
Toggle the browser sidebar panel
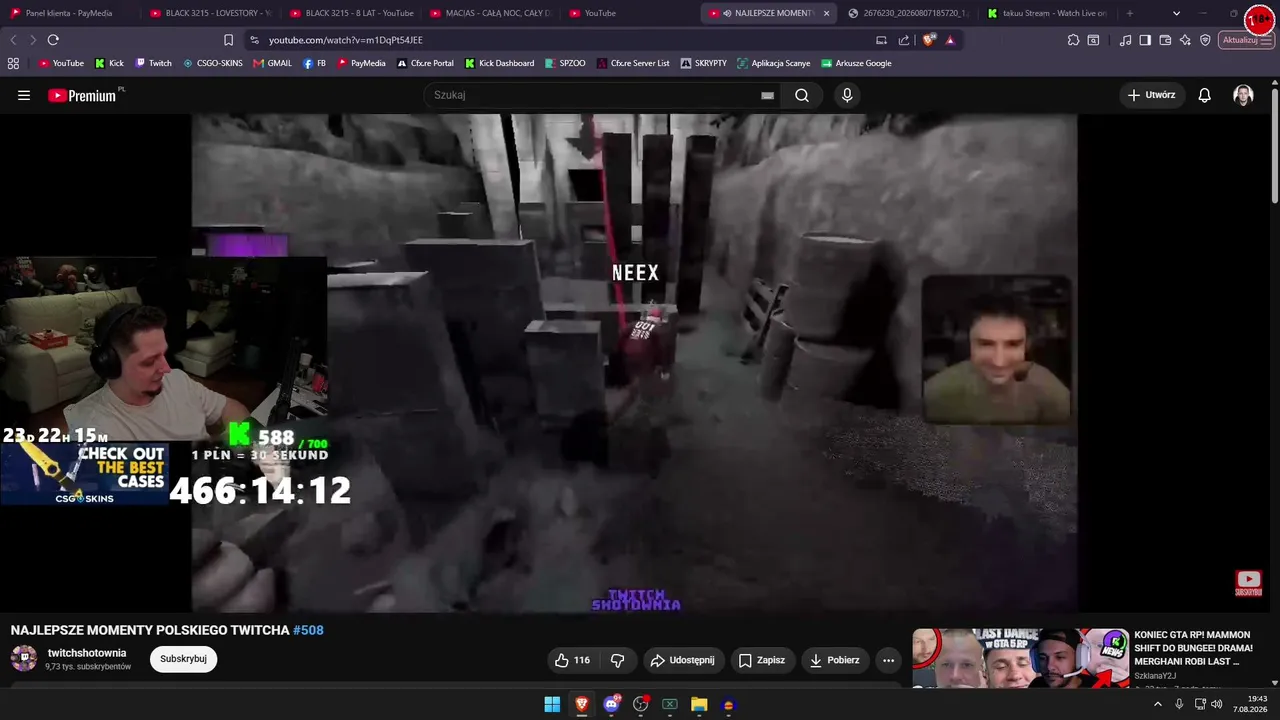pyautogui.click(x=1145, y=40)
